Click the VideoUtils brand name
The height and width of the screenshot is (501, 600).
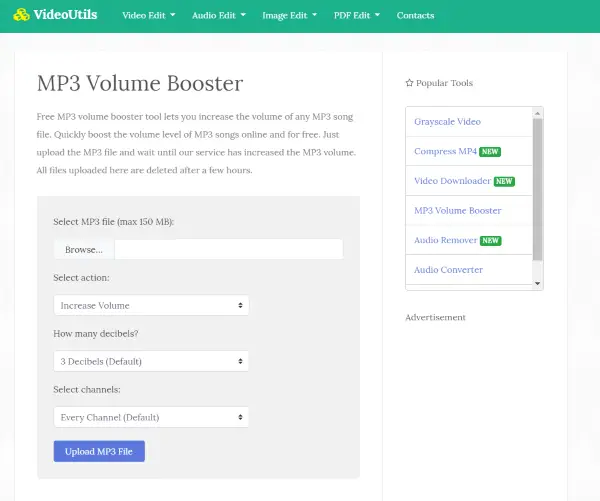[x=65, y=15]
